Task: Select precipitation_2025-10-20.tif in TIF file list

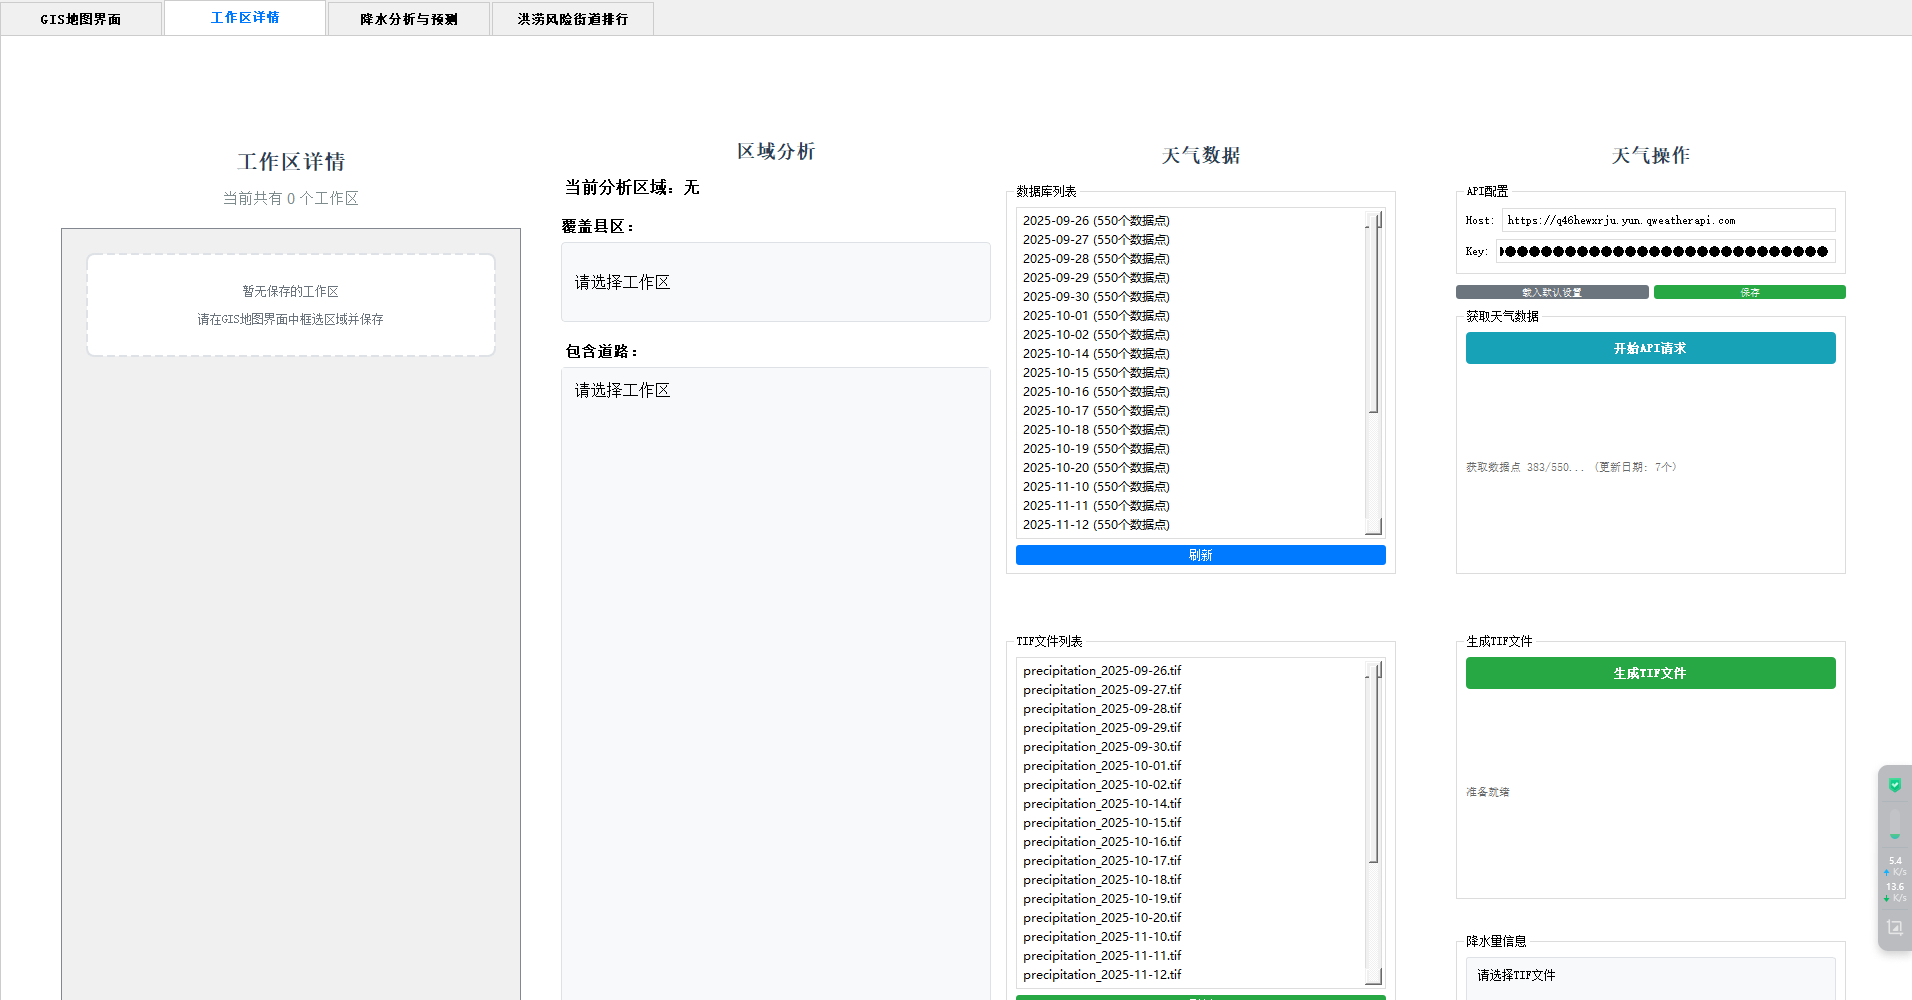Action: pyautogui.click(x=1101, y=917)
